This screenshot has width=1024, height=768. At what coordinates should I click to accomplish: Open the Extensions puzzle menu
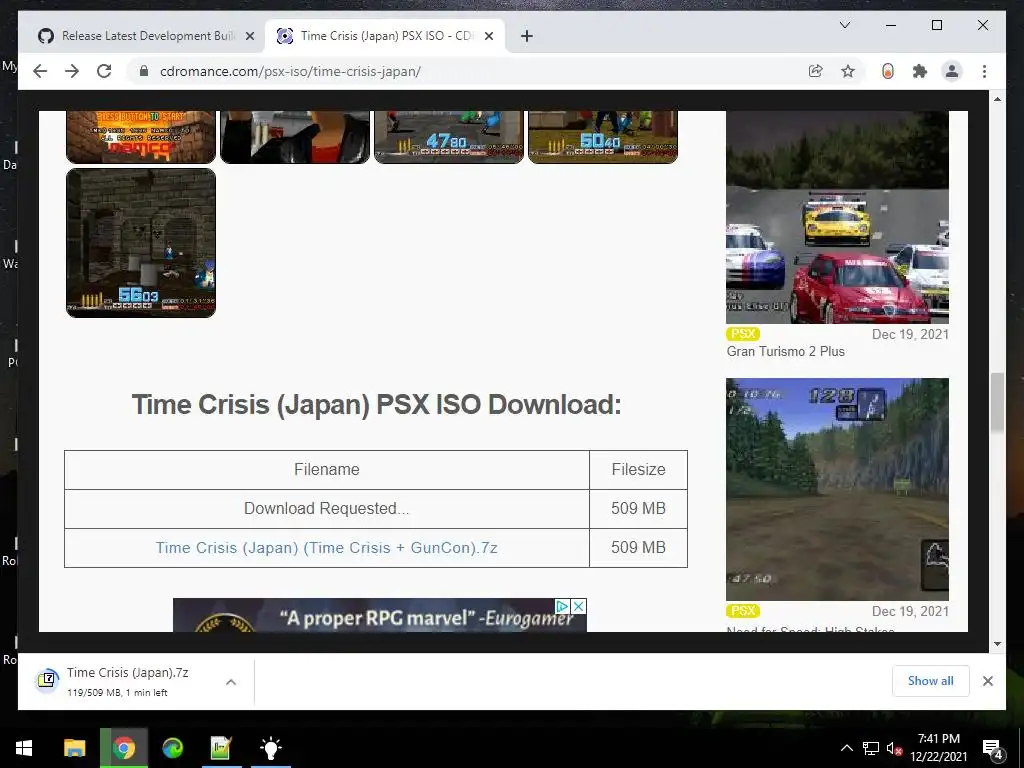click(920, 71)
